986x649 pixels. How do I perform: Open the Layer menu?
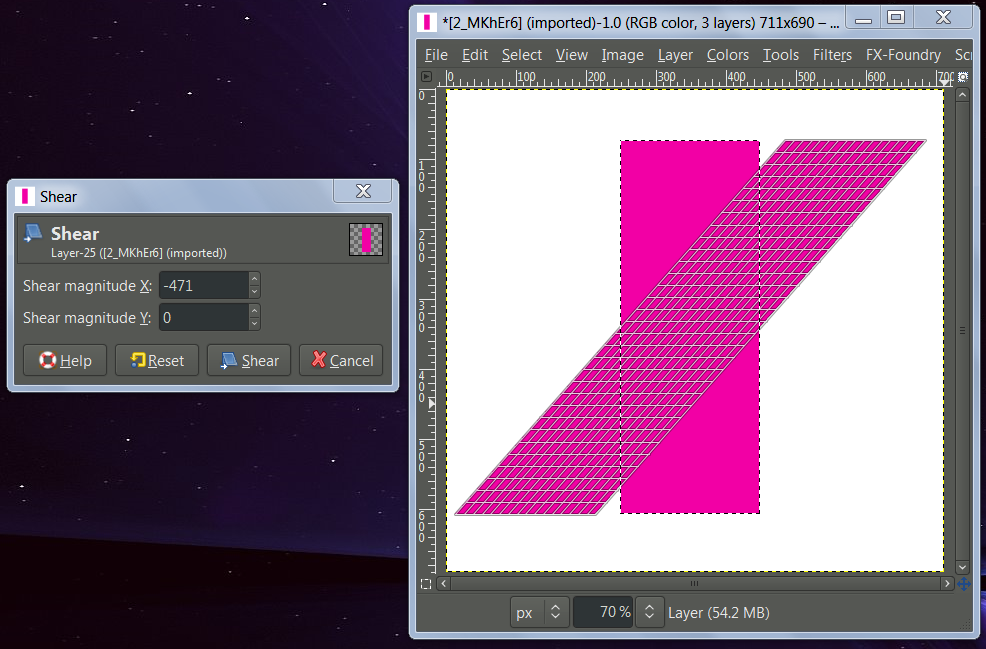675,55
